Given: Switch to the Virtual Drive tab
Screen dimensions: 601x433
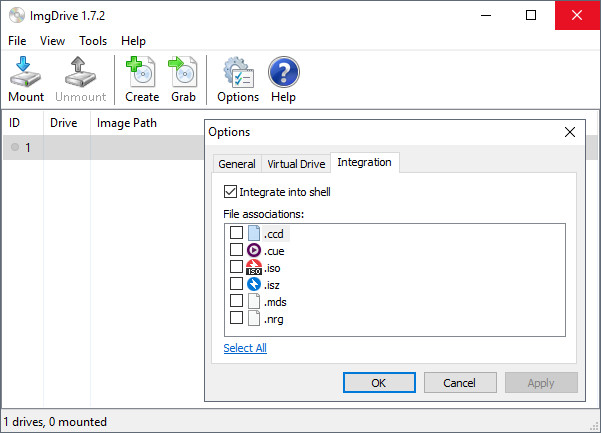Looking at the screenshot, I should 295,164.
